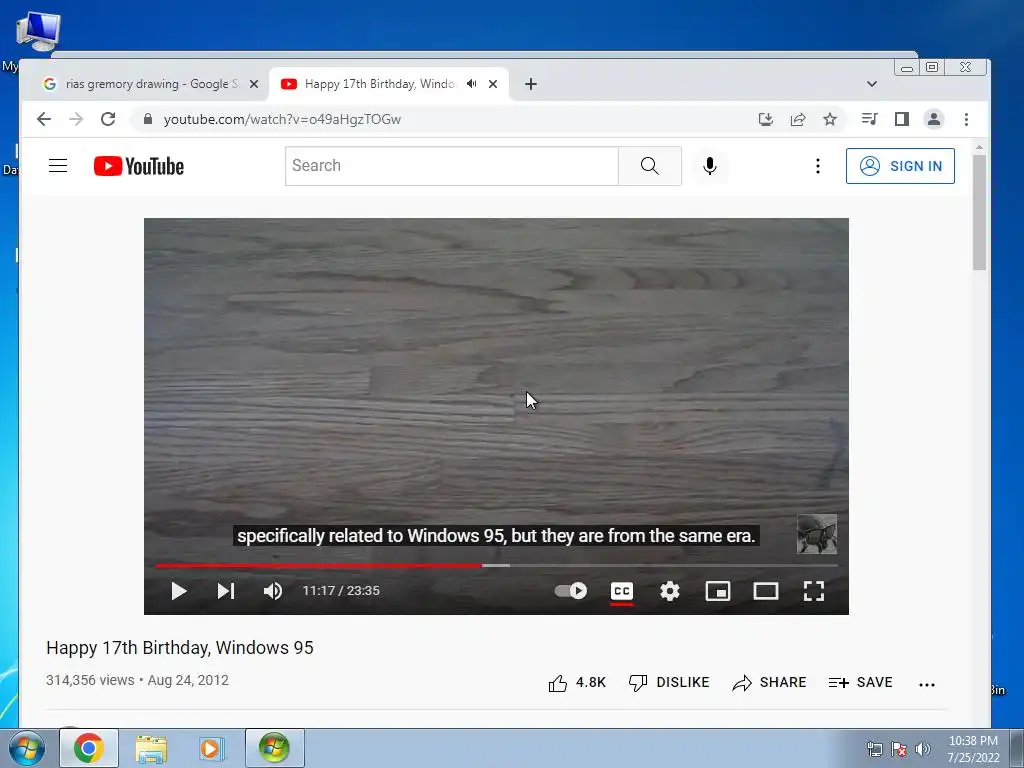Image resolution: width=1024 pixels, height=768 pixels.
Task: Open the system volume tray icon
Action: [x=923, y=749]
